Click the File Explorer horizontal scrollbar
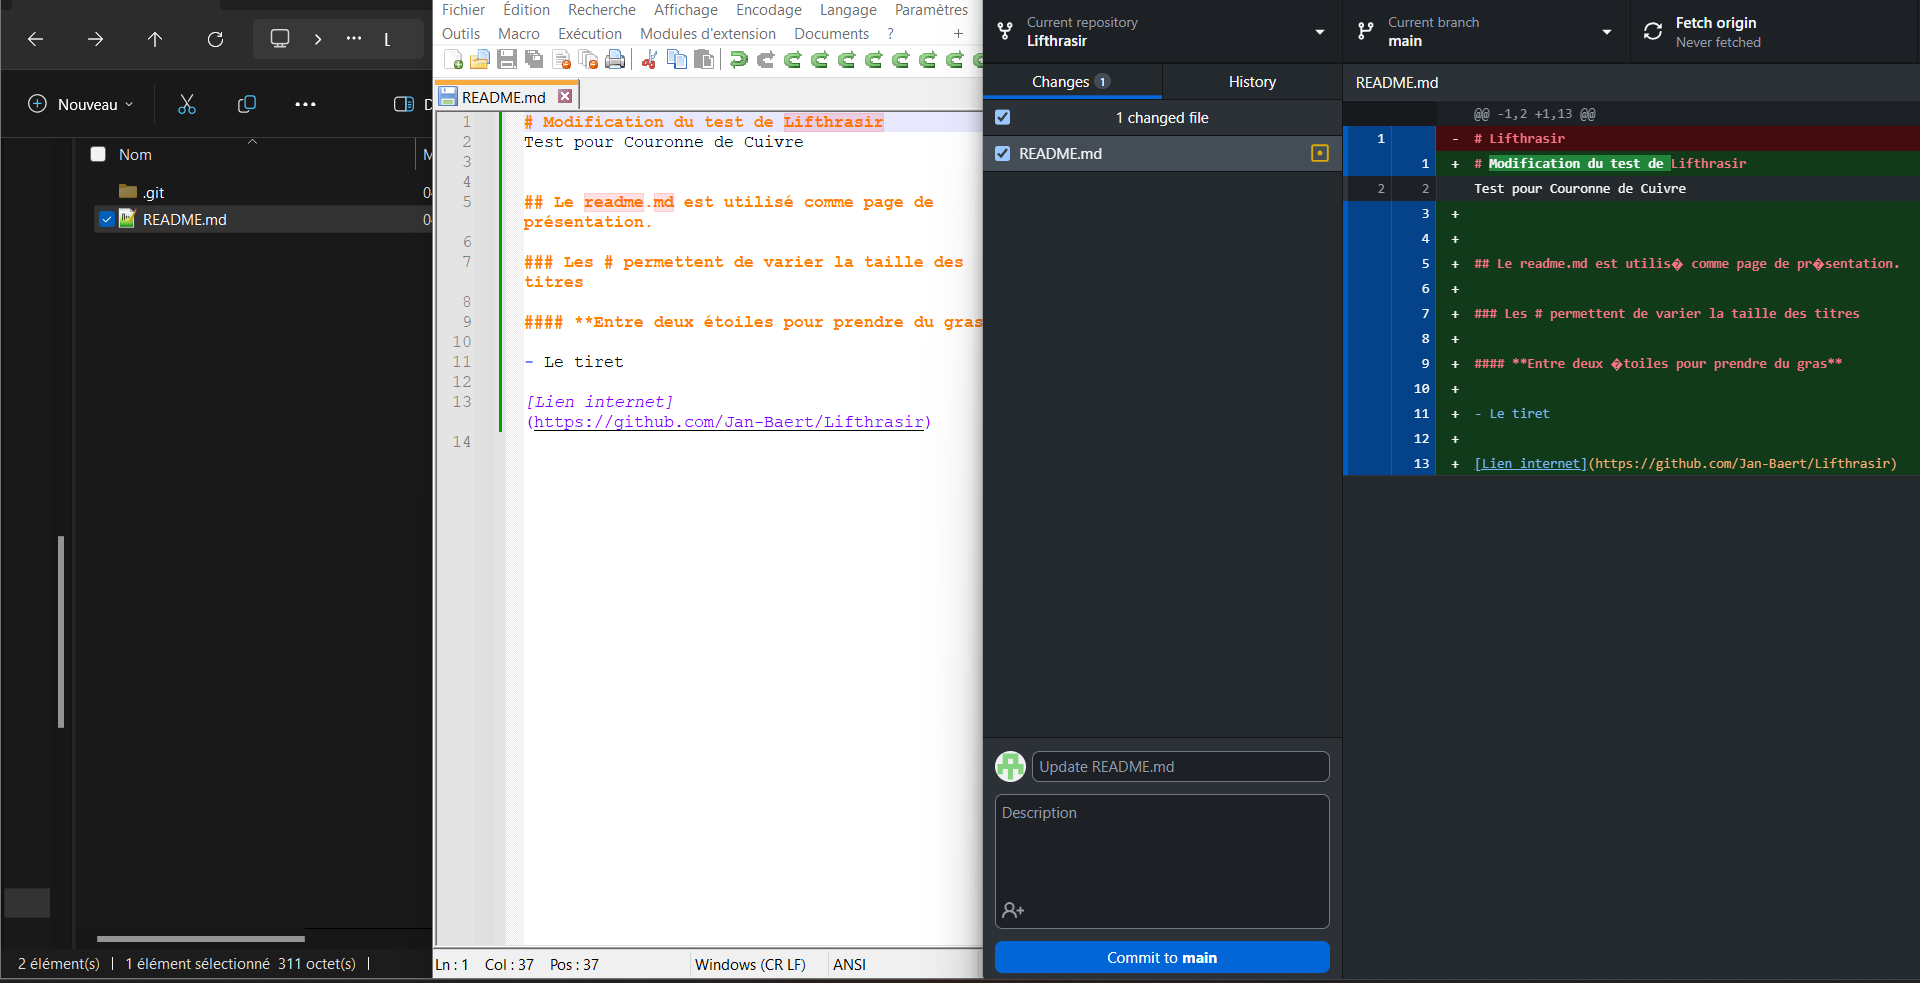 pyautogui.click(x=201, y=938)
